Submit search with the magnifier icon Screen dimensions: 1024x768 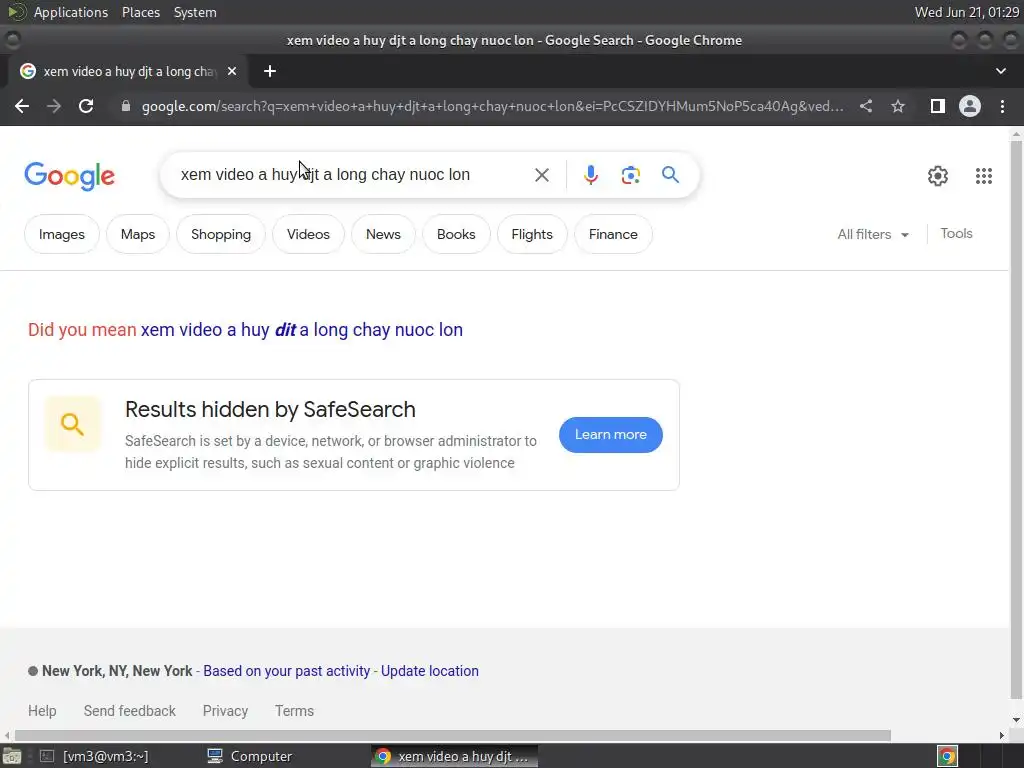click(670, 174)
